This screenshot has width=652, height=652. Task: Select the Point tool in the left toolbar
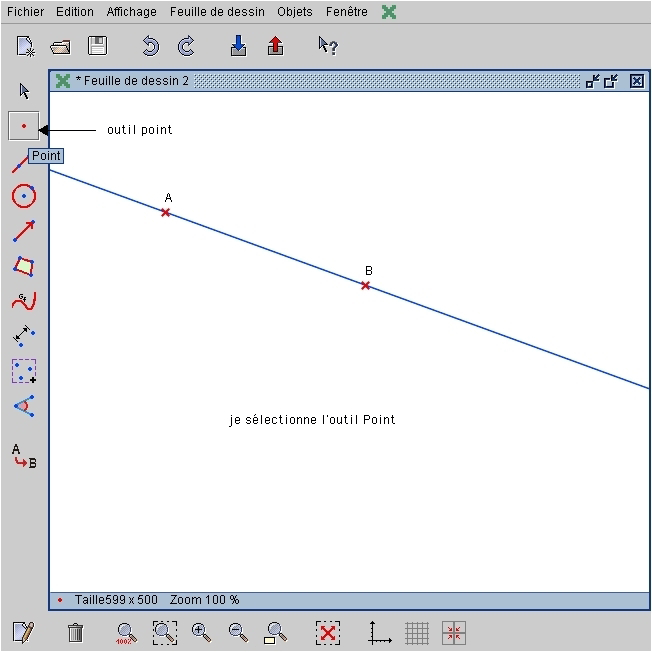coord(23,127)
